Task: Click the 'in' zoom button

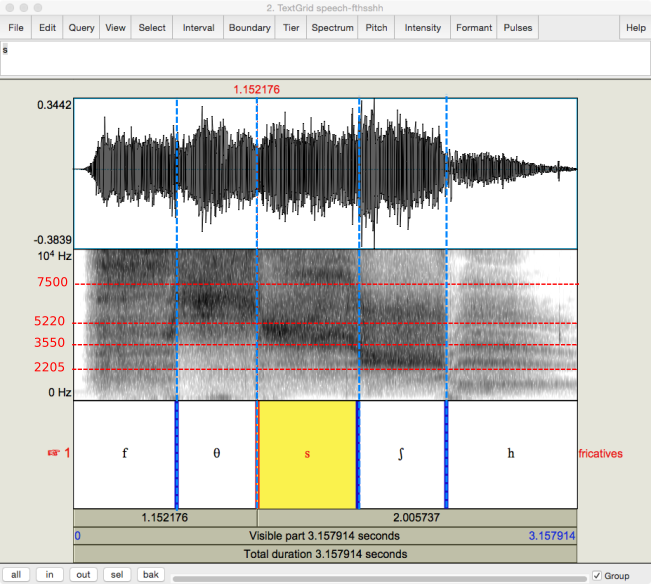Action: coord(49,574)
